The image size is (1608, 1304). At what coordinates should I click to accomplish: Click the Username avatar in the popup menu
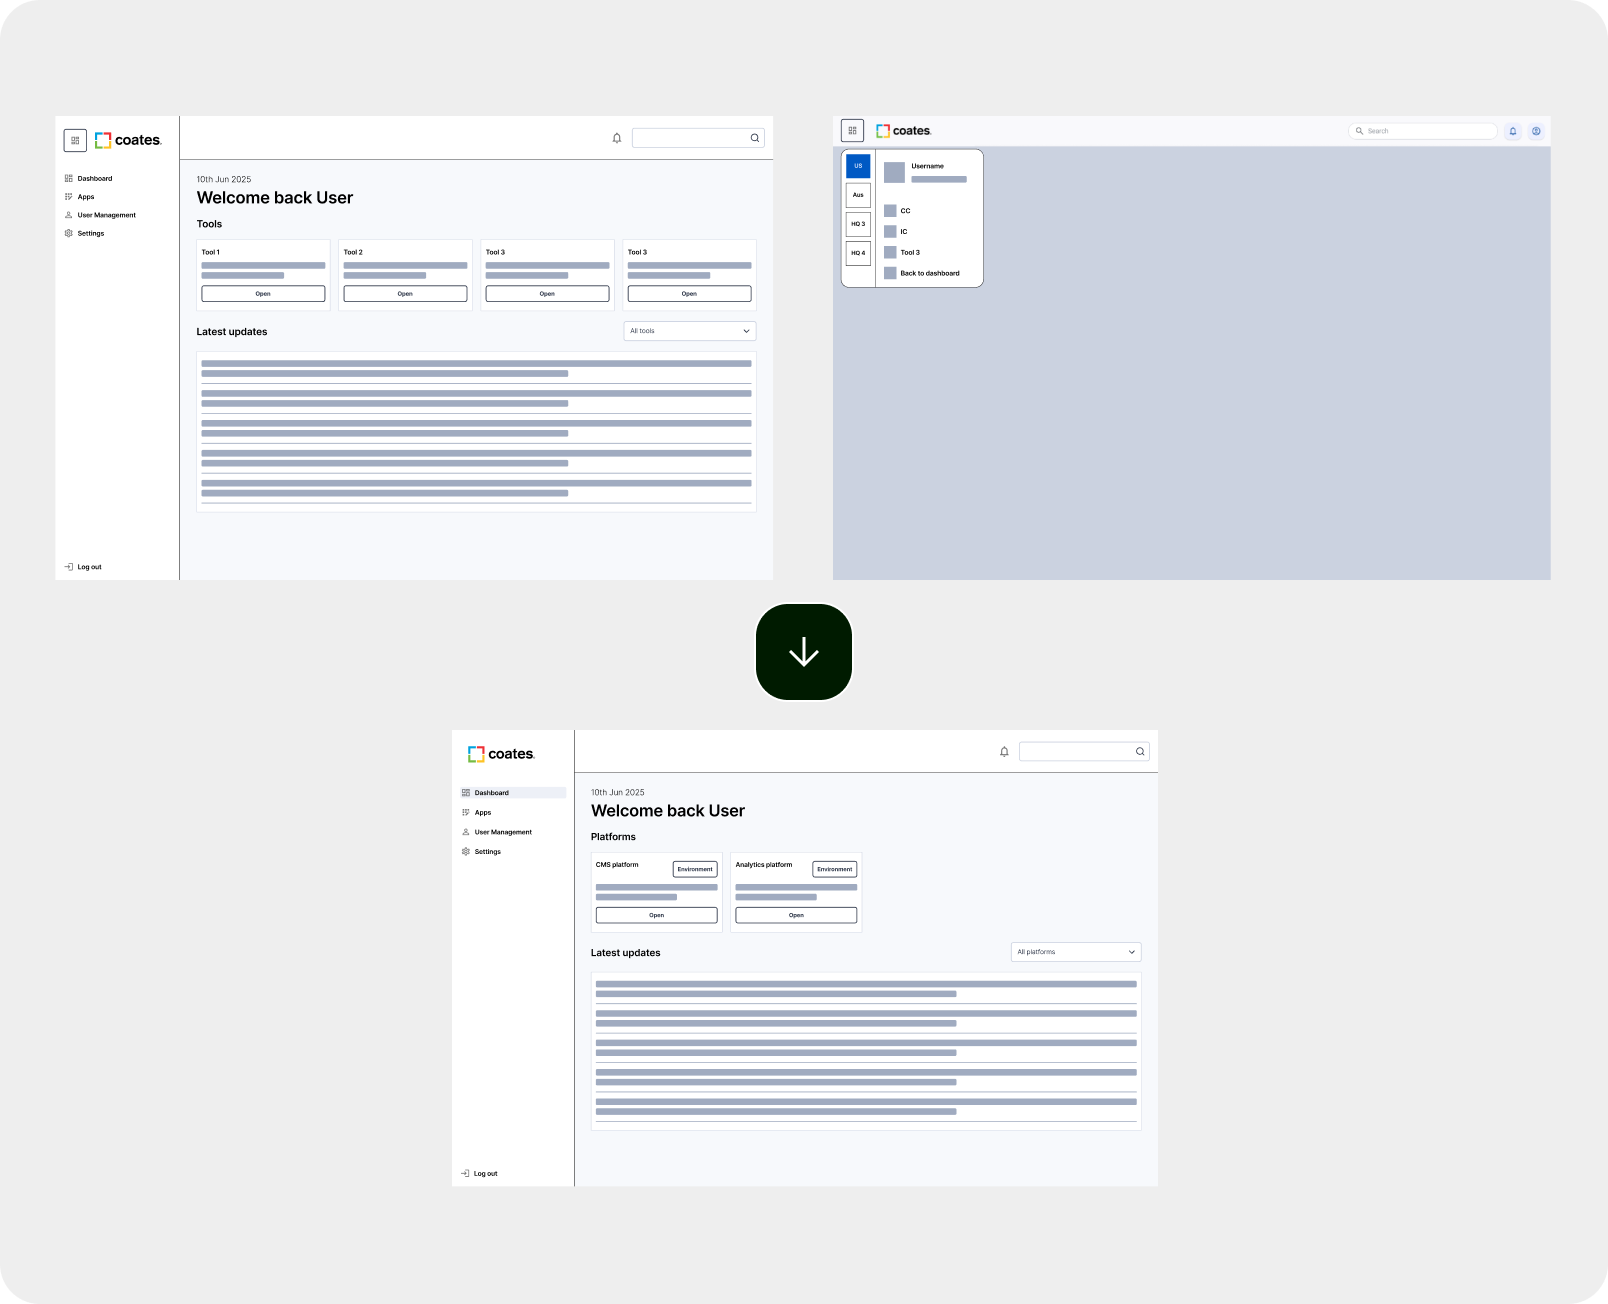894,172
